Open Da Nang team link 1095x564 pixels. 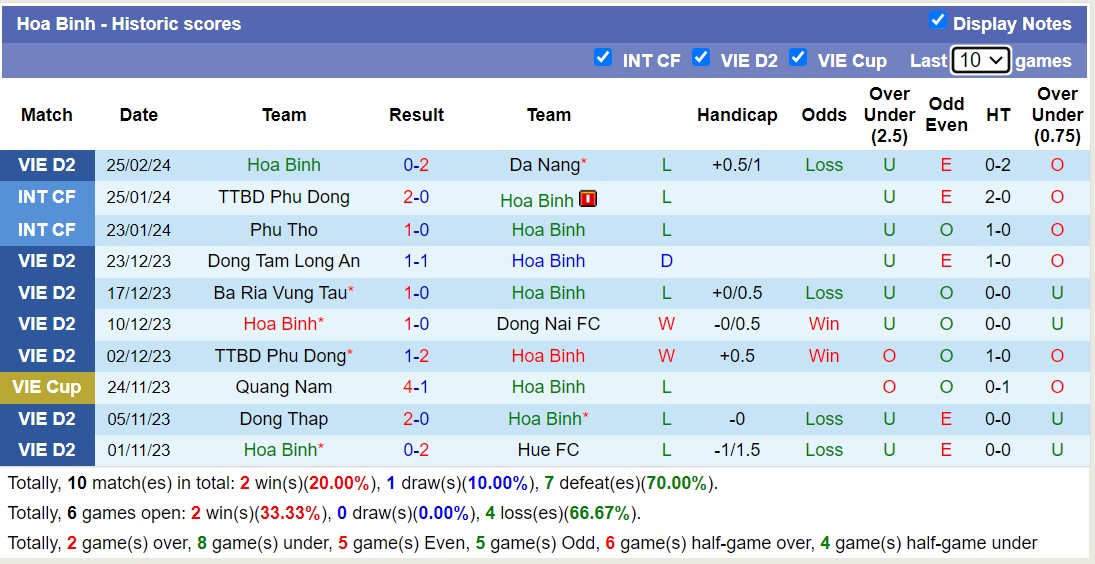click(x=544, y=165)
